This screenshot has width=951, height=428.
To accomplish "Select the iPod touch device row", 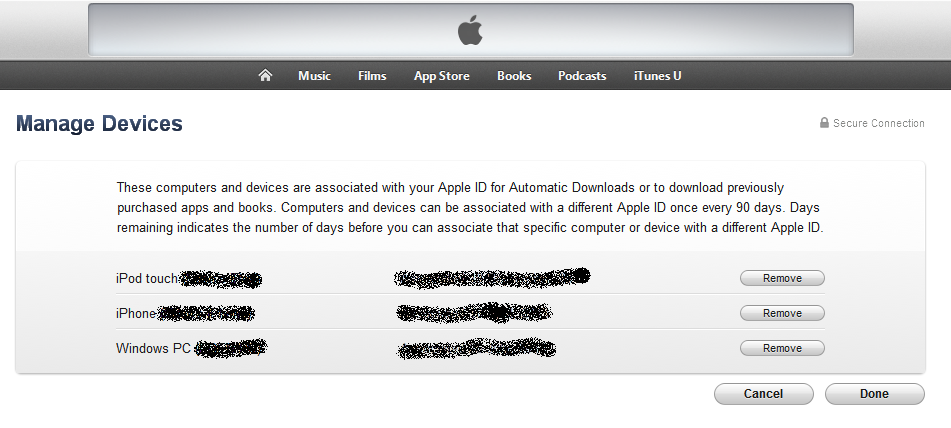I will point(470,278).
